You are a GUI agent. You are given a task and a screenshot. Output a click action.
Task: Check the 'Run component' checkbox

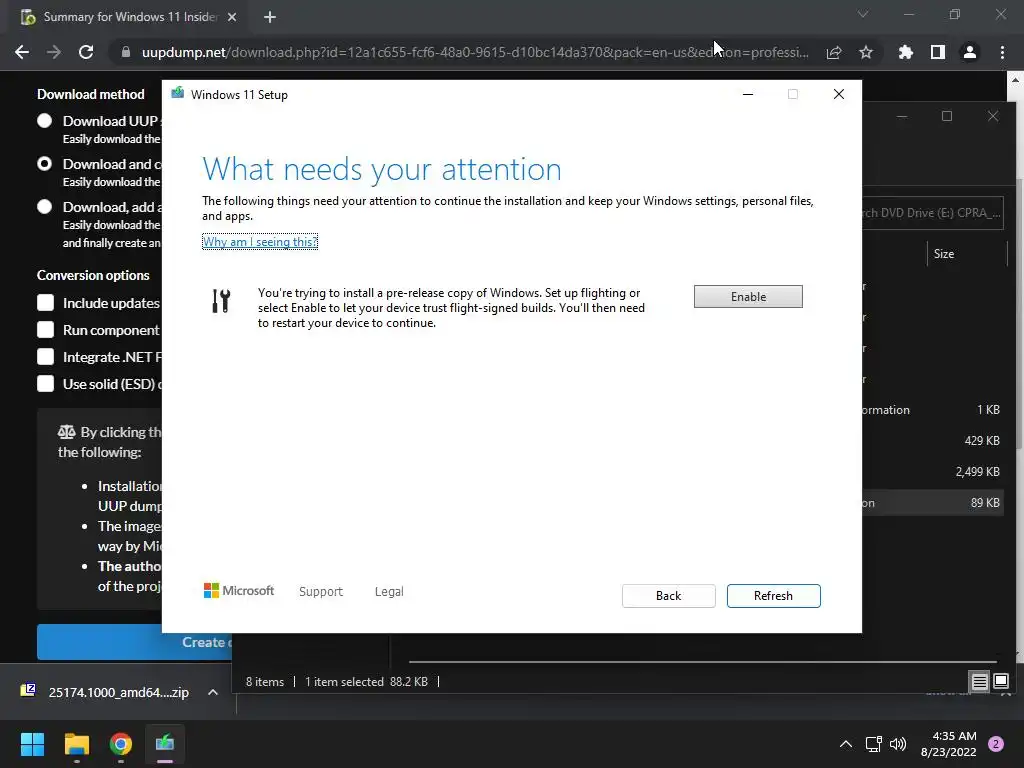(x=45, y=330)
